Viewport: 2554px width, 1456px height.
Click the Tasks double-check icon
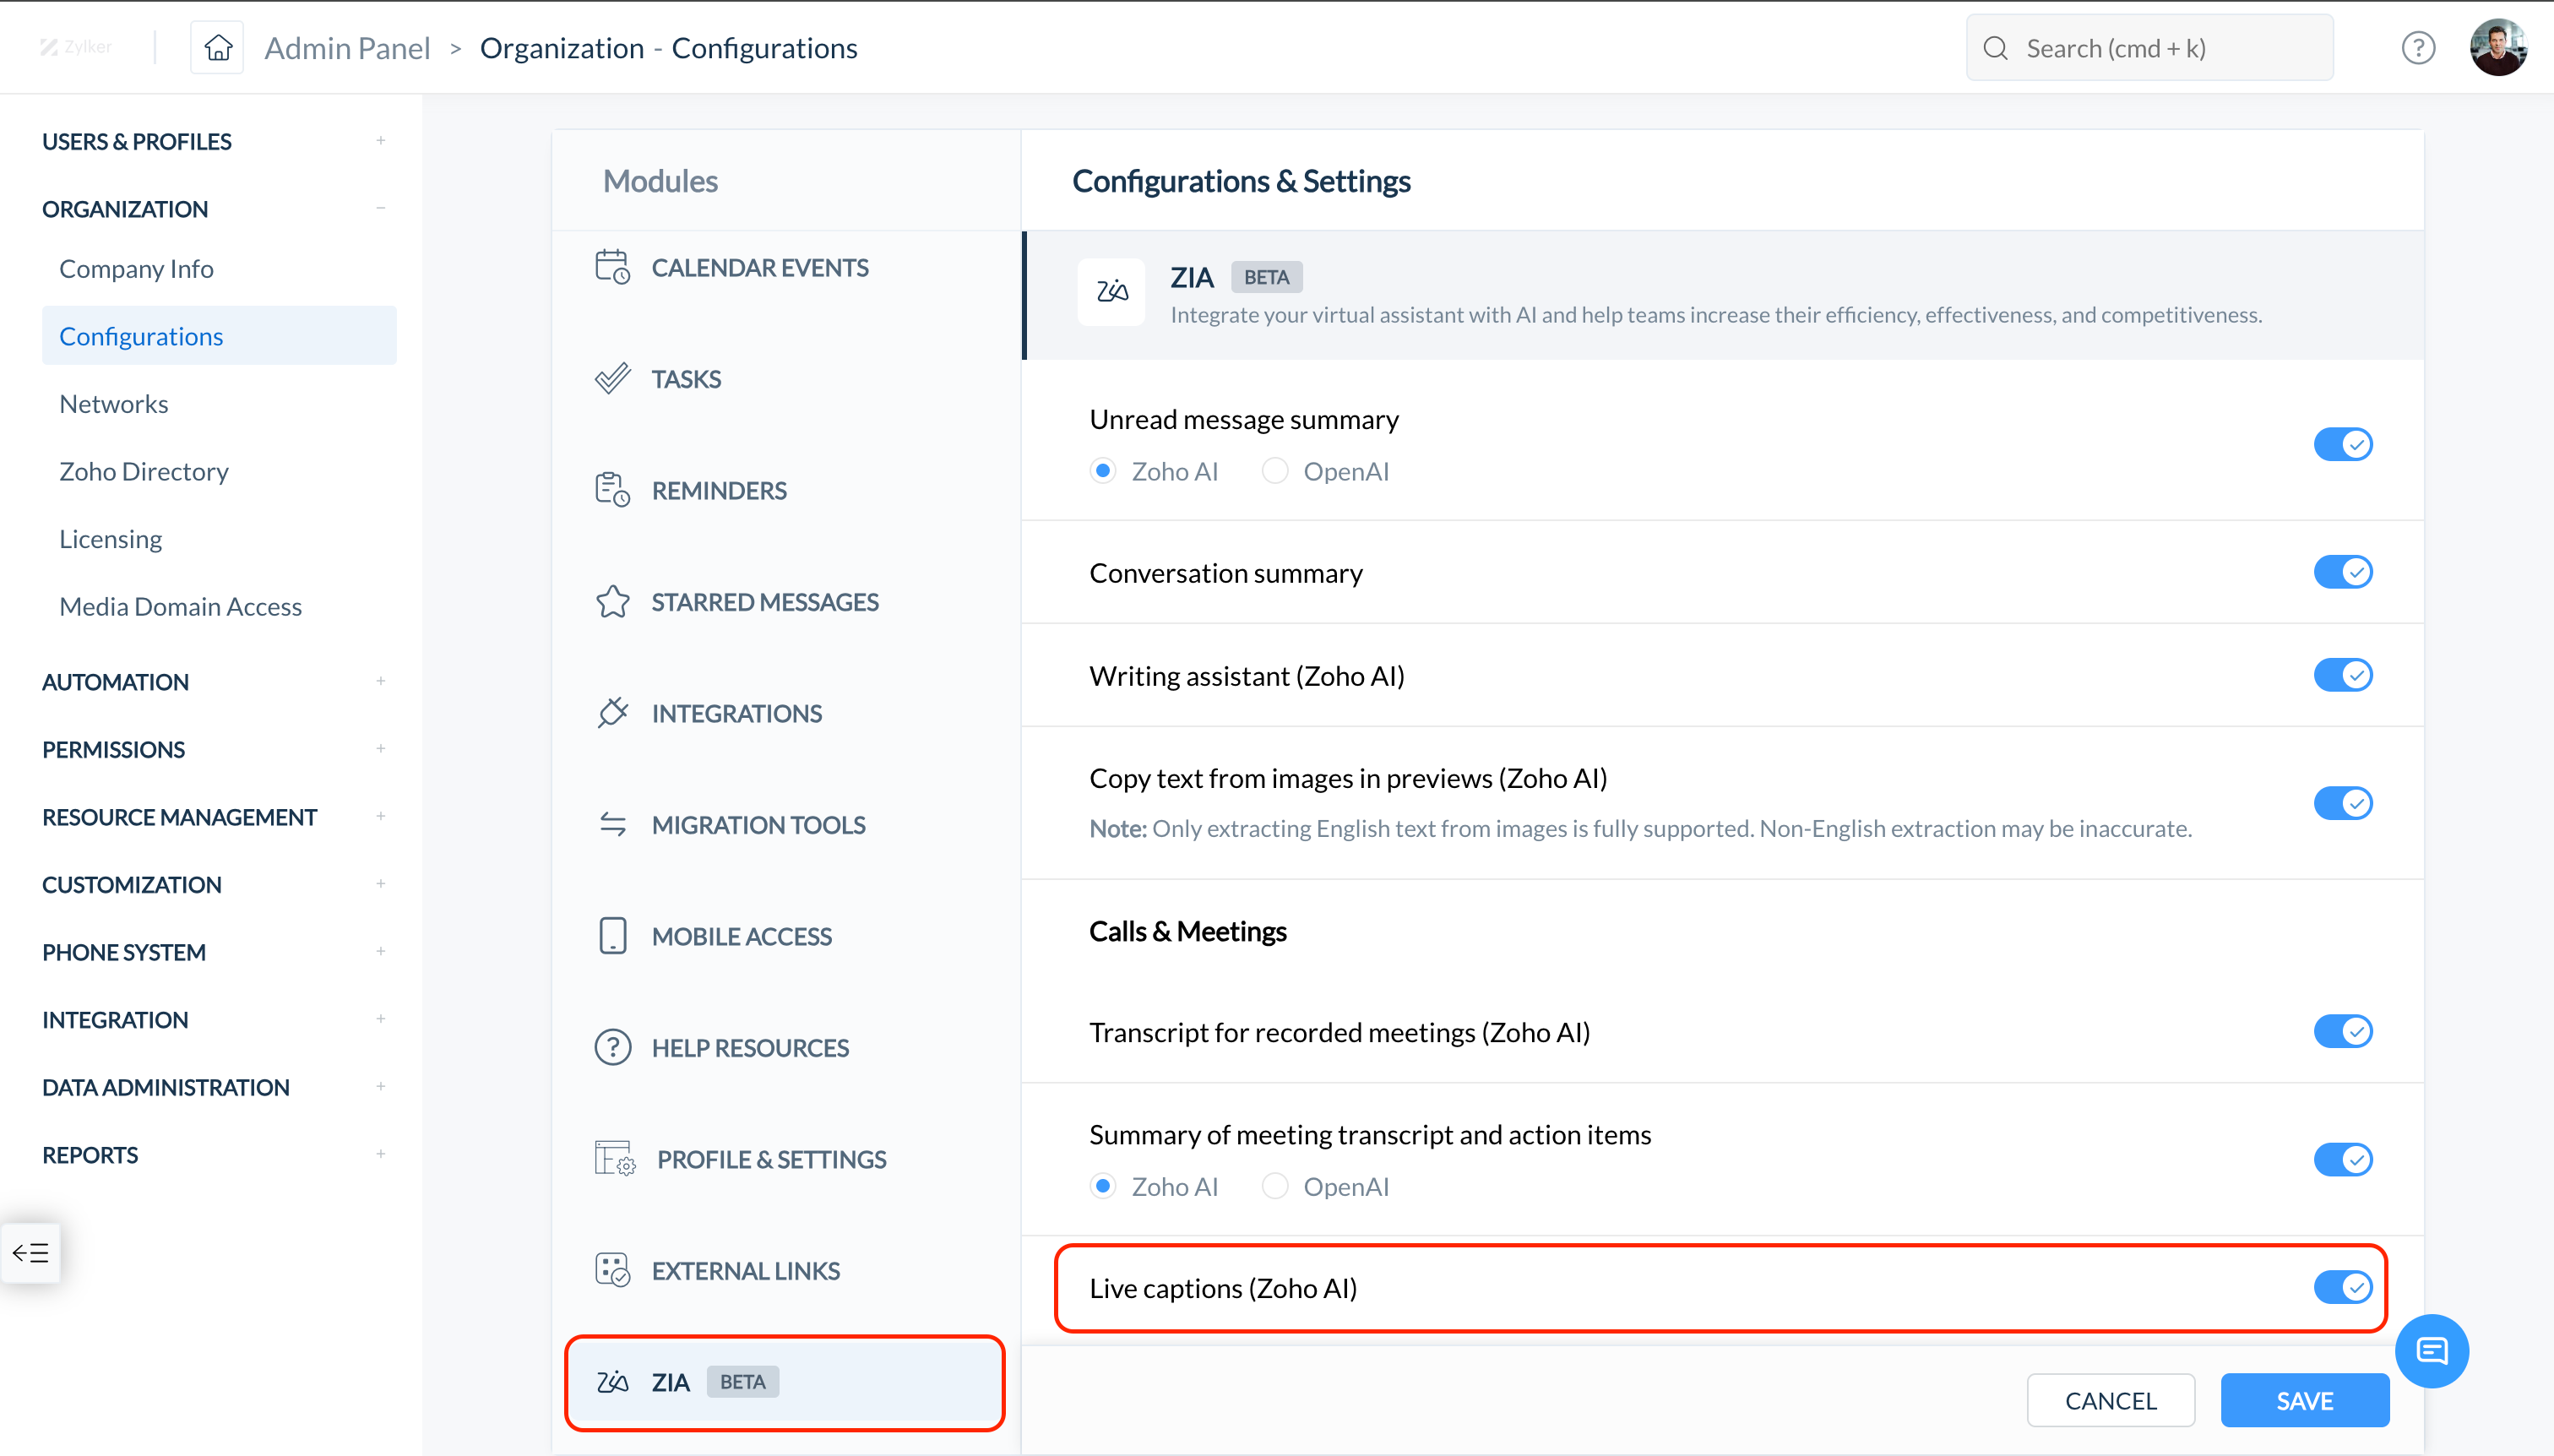(612, 379)
